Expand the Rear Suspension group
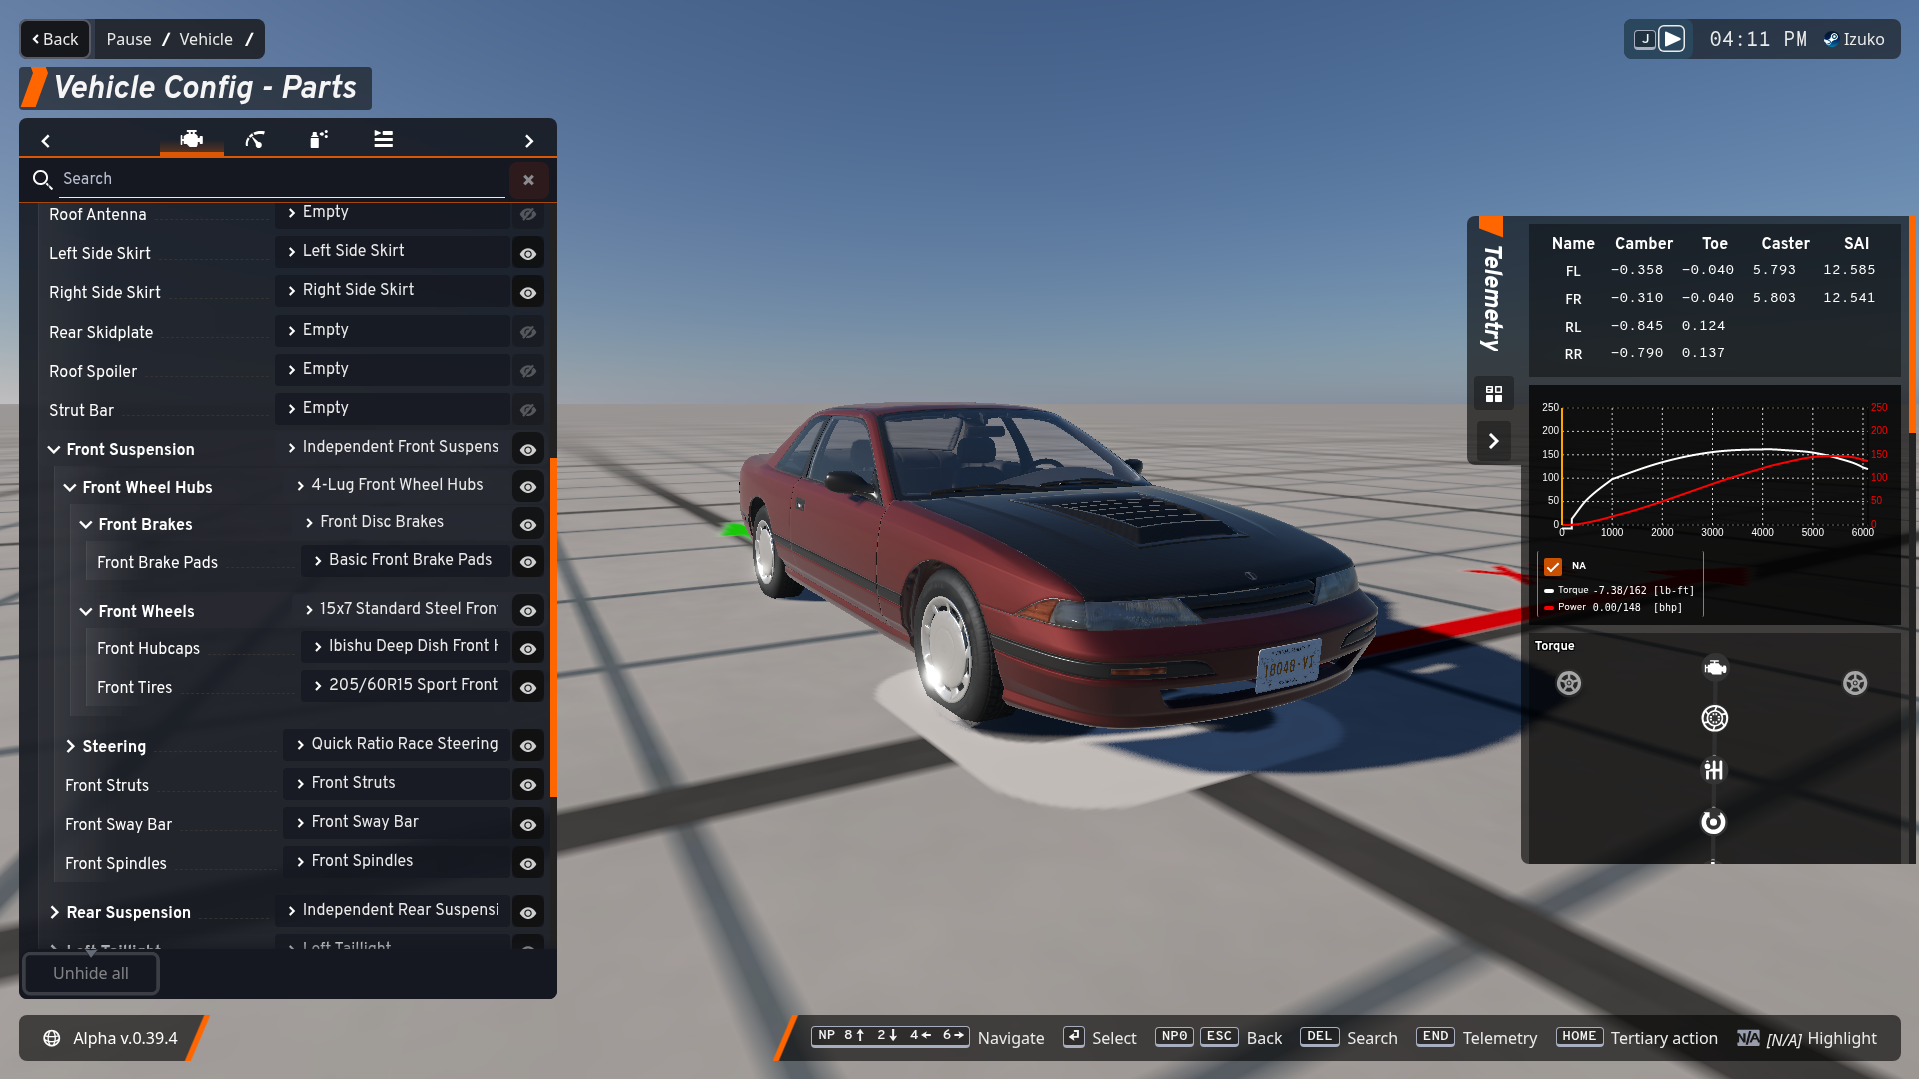This screenshot has height=1079, width=1919. tap(54, 913)
